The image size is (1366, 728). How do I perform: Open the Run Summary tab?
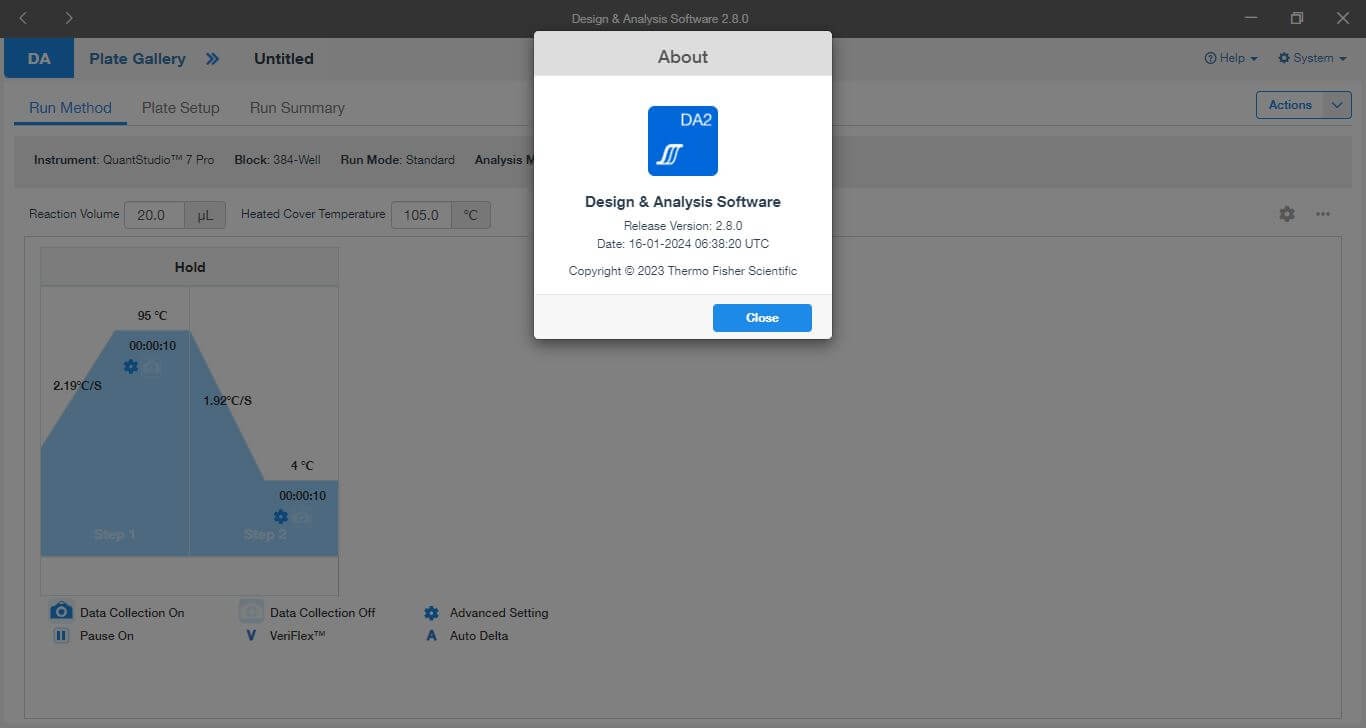tap(297, 108)
